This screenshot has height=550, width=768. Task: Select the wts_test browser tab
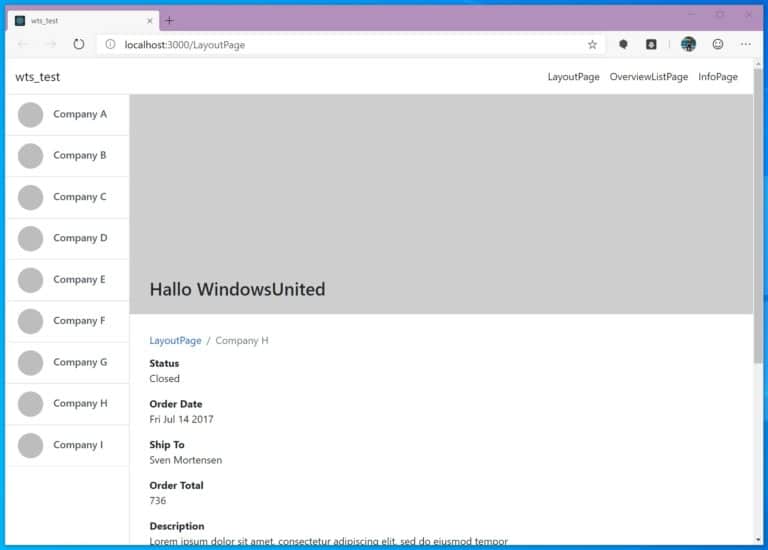tap(83, 21)
